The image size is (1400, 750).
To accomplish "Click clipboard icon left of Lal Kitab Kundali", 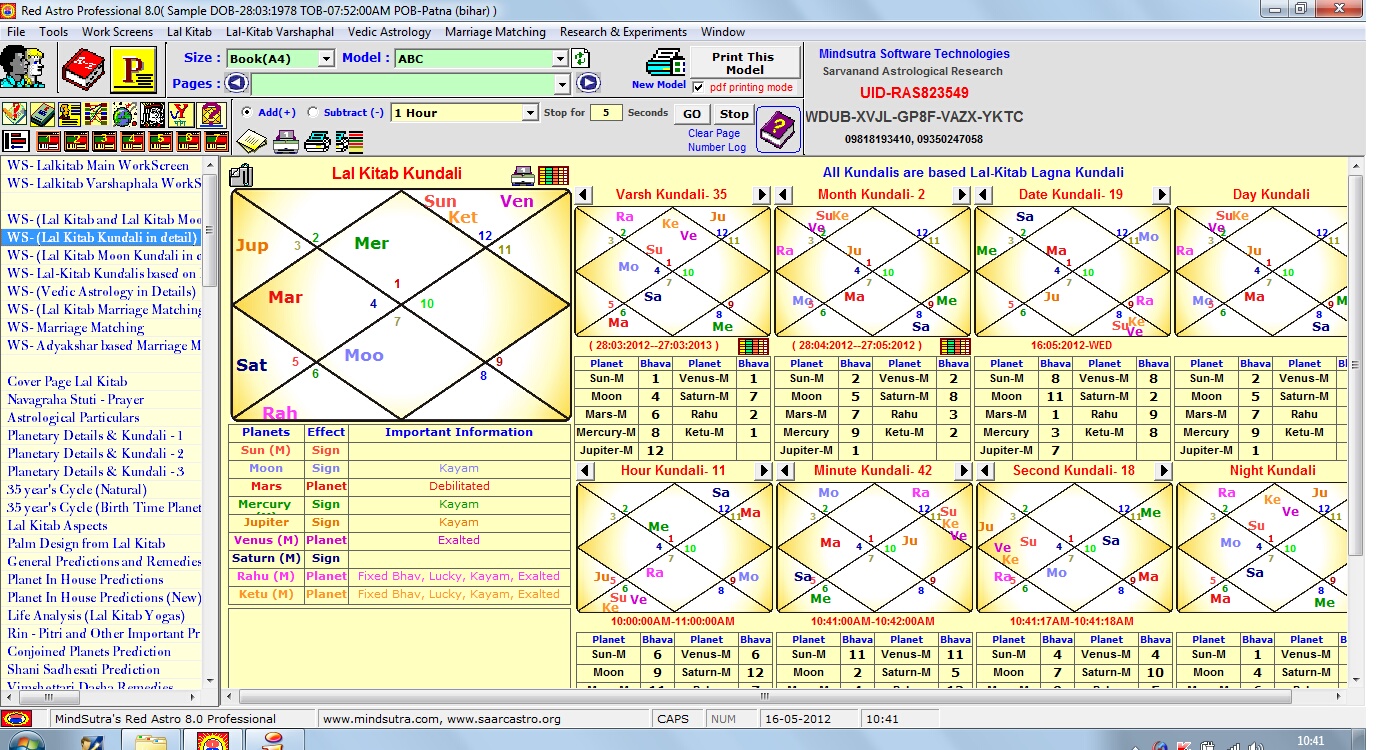I will click(241, 176).
